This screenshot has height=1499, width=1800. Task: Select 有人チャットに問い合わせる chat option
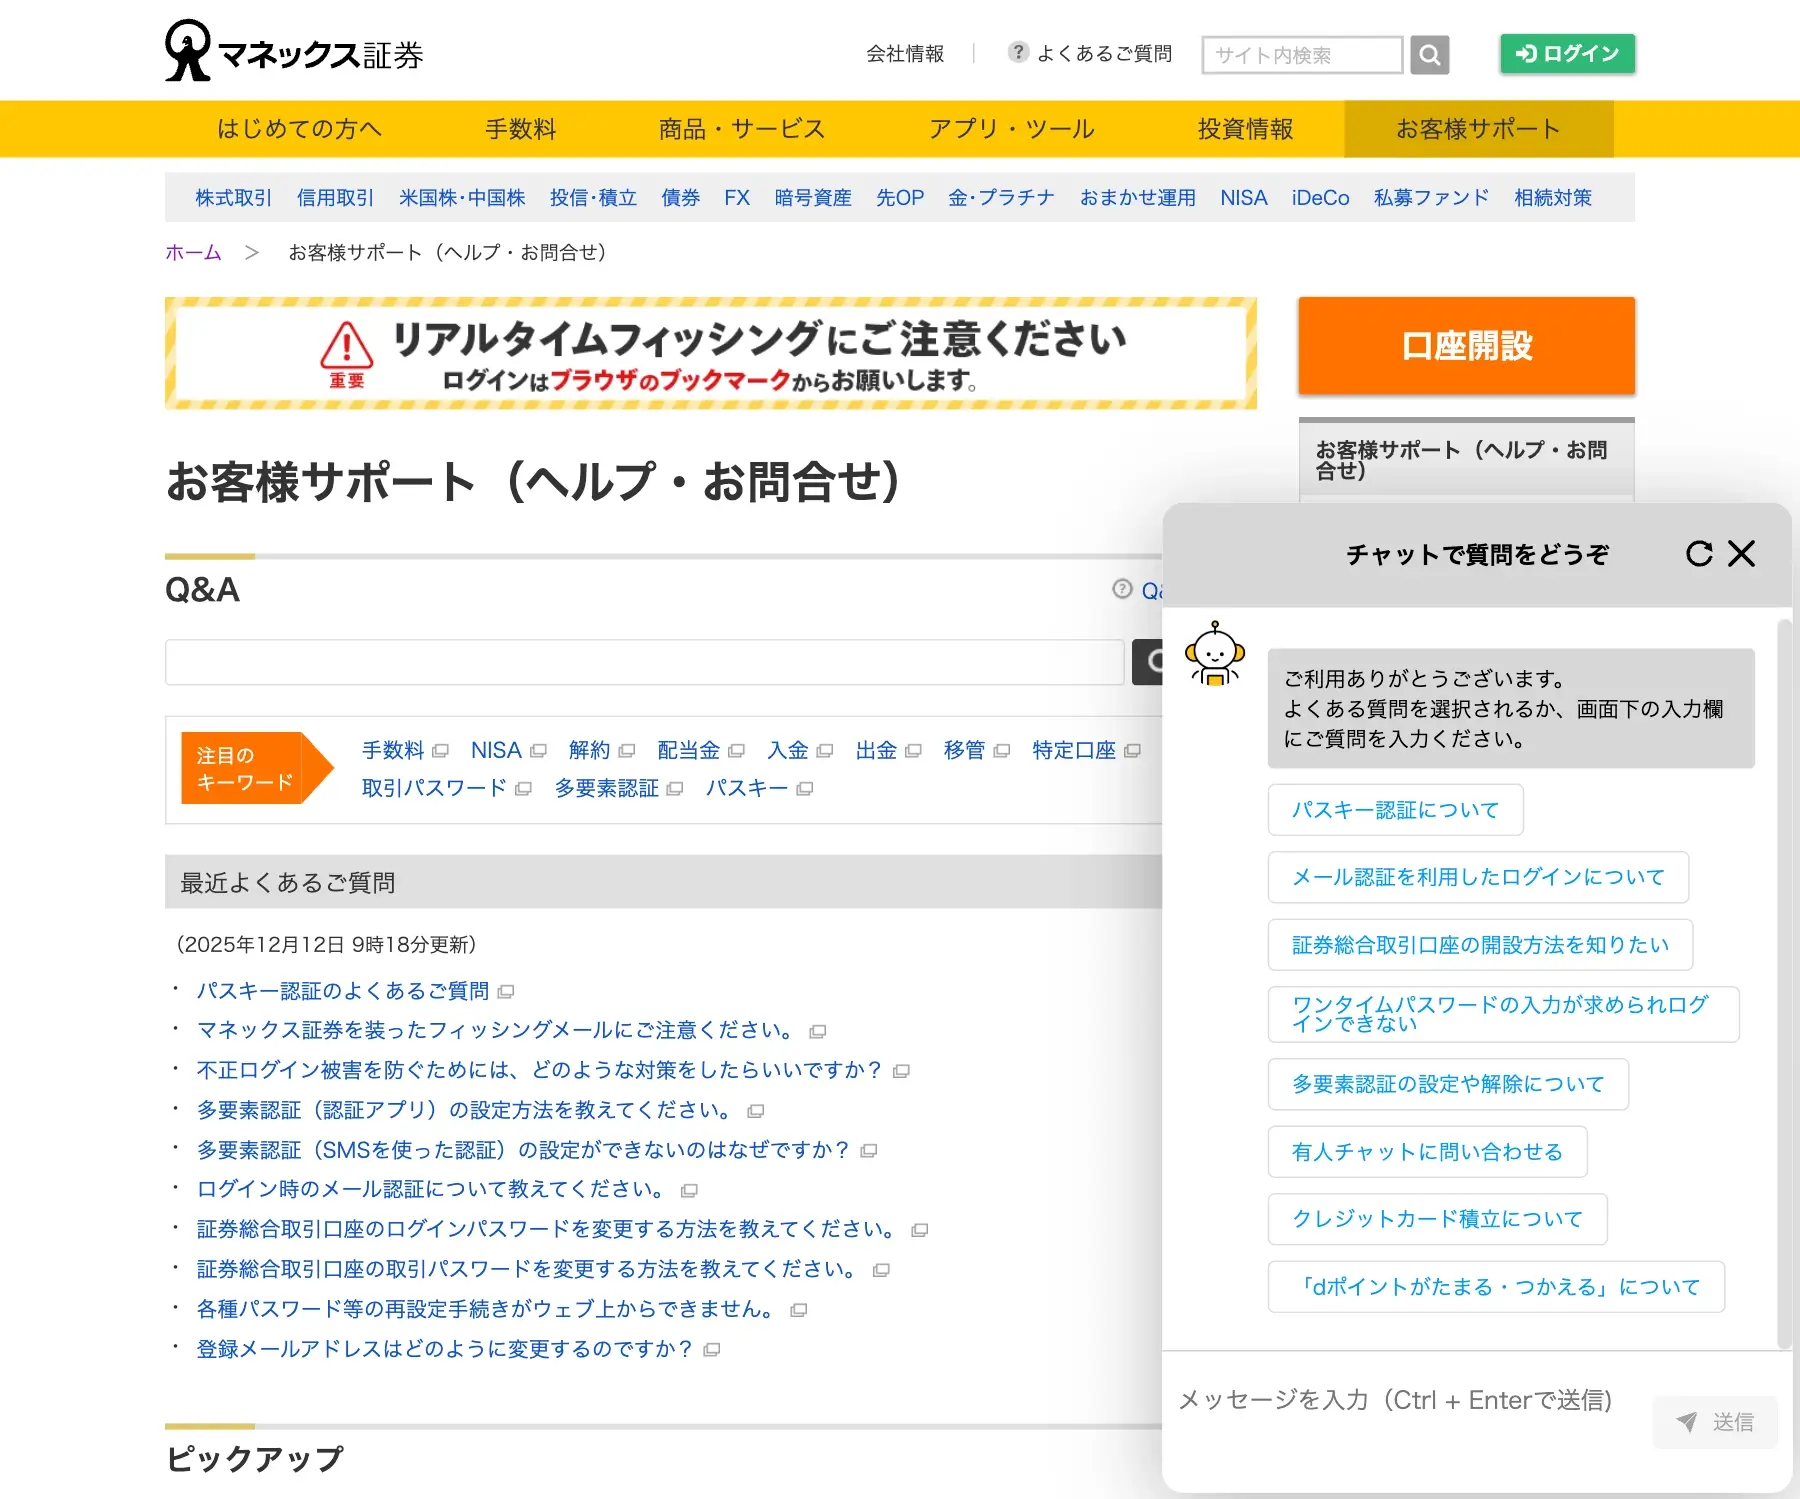(x=1426, y=1151)
